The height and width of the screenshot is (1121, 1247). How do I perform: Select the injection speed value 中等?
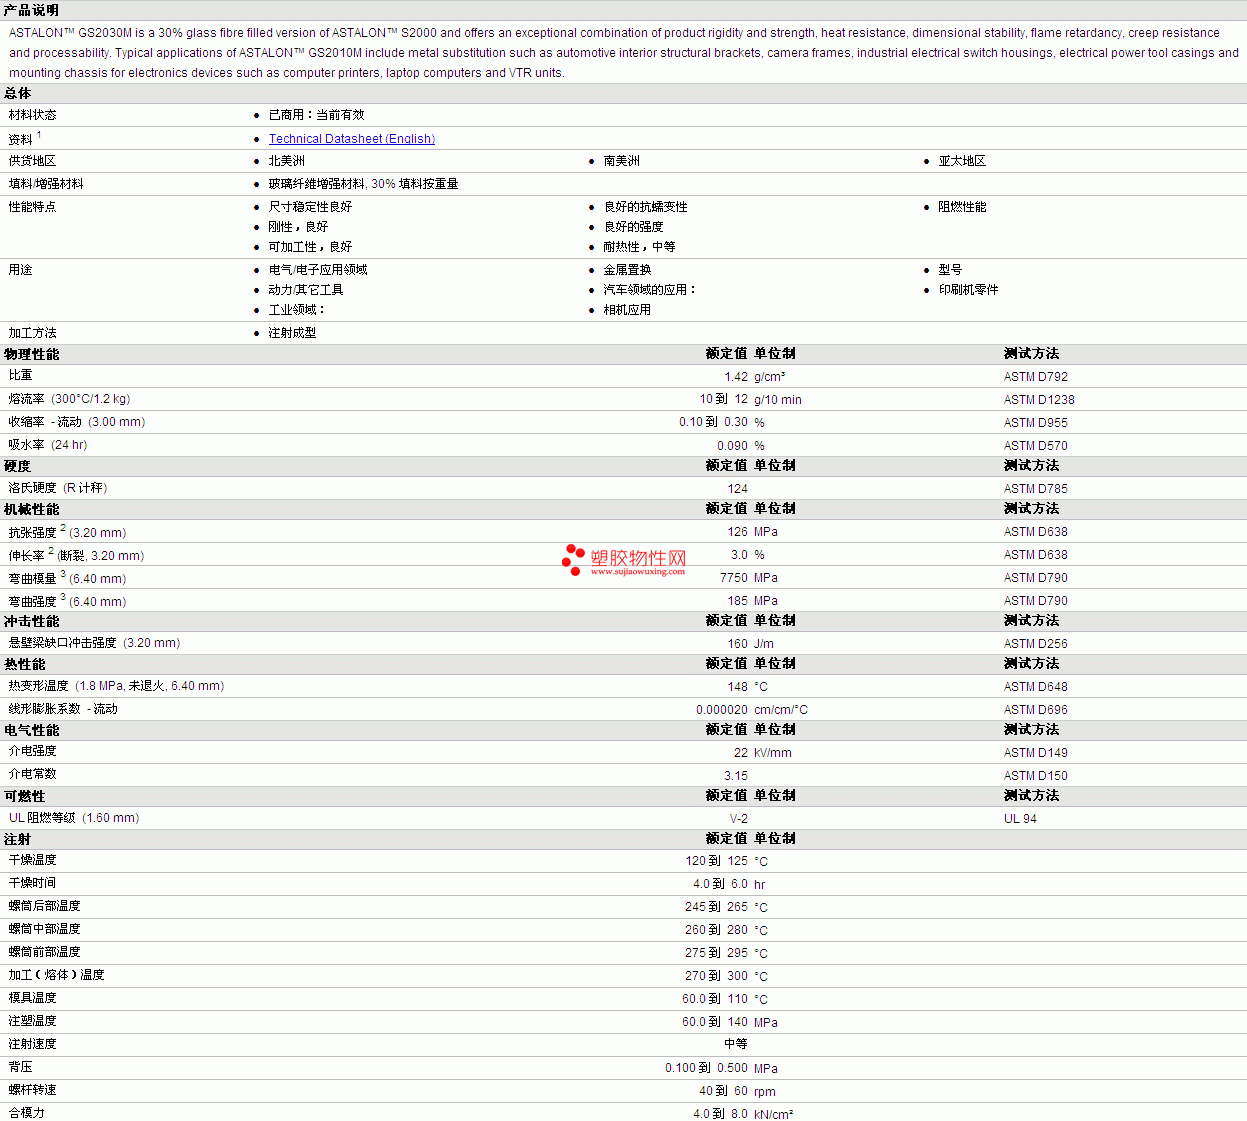point(736,1044)
